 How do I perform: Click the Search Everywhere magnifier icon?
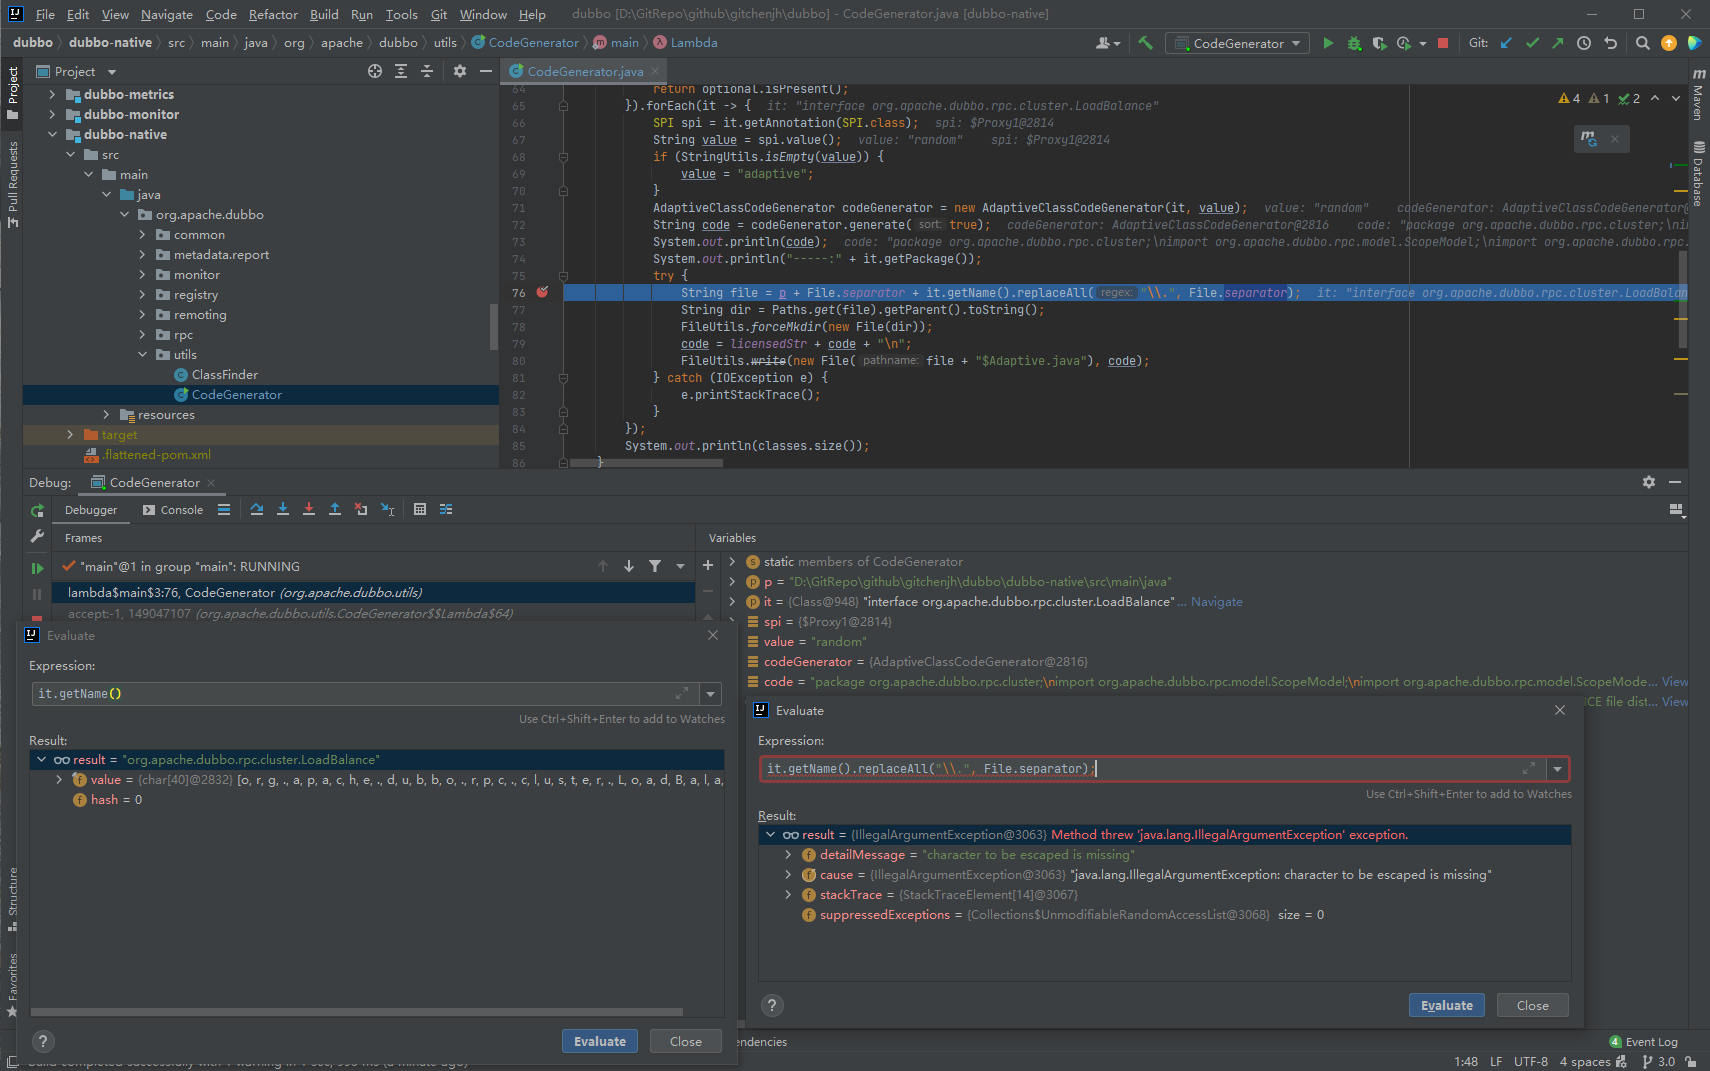[1642, 43]
